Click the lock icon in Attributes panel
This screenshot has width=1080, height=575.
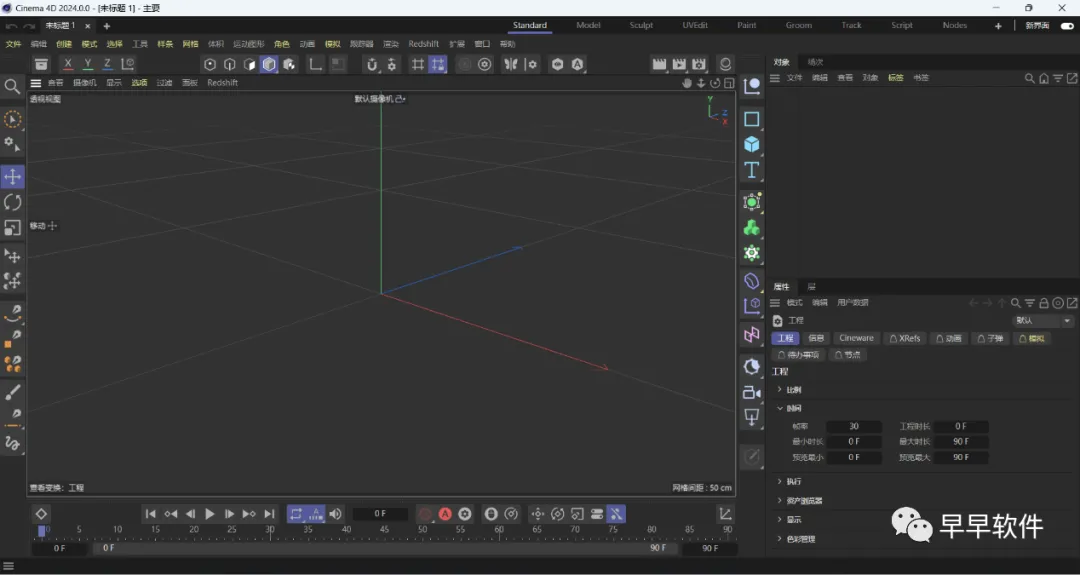1044,303
